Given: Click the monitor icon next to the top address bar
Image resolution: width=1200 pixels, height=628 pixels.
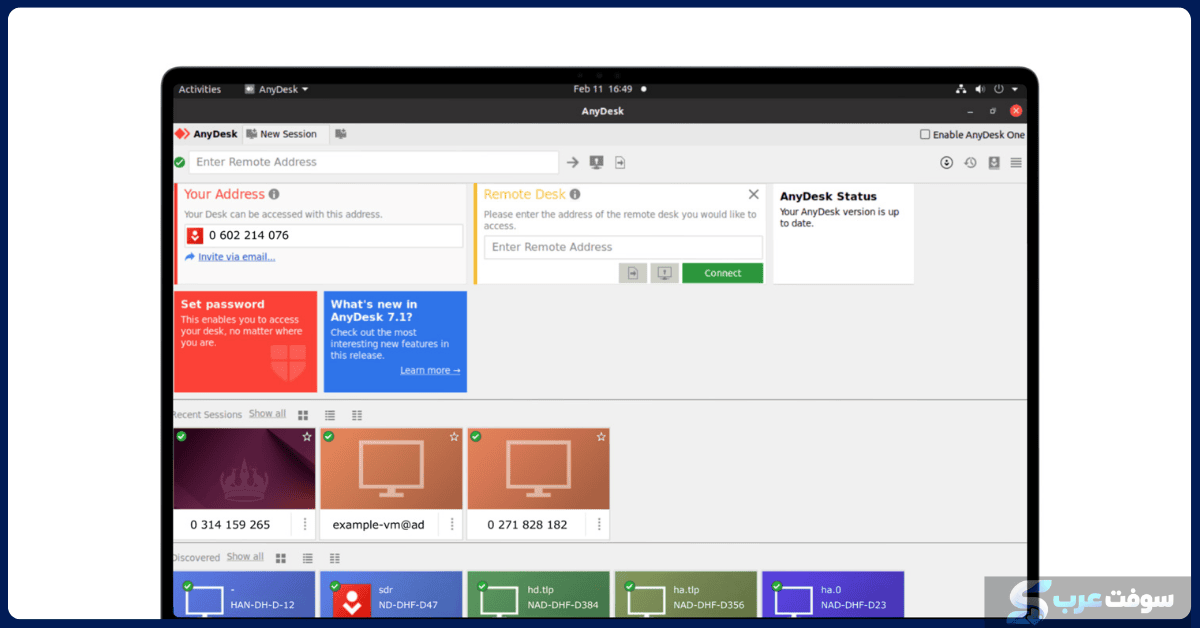Looking at the screenshot, I should click(x=597, y=162).
